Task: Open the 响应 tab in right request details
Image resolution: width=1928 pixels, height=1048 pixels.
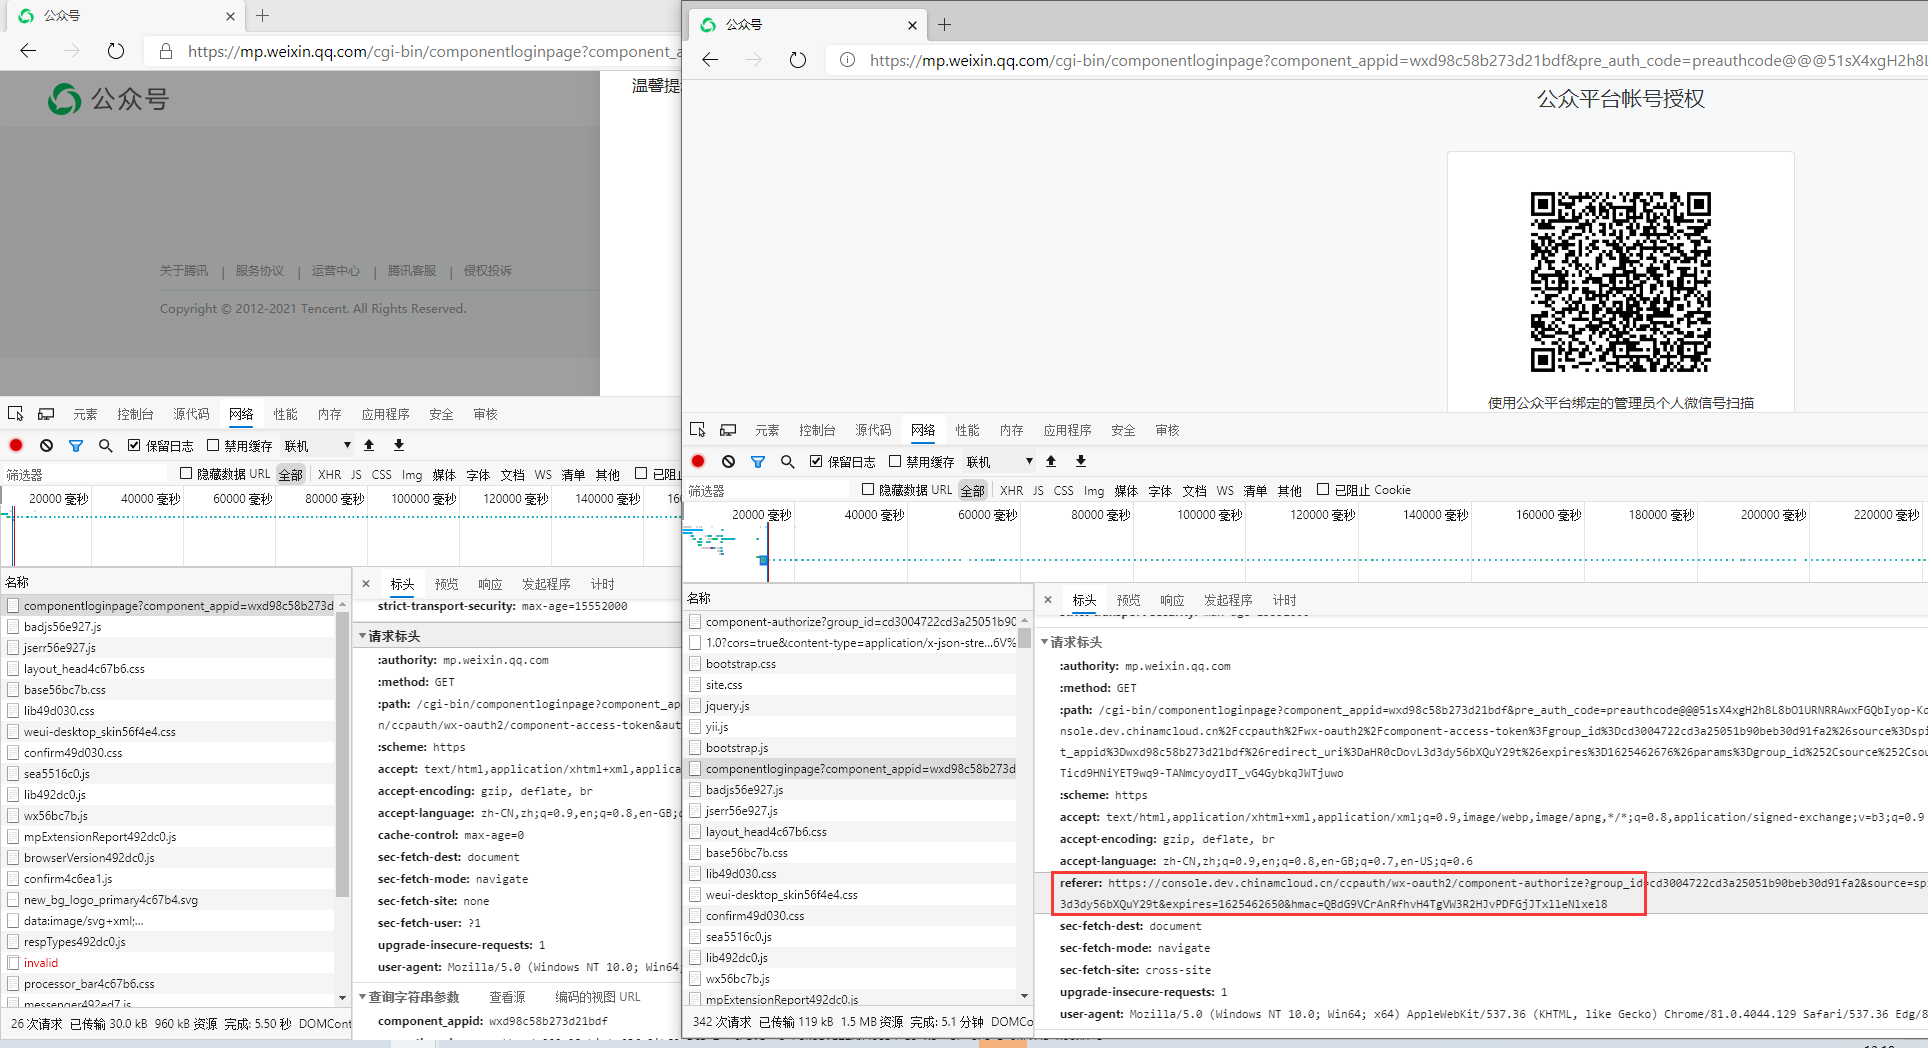Action: (1172, 600)
